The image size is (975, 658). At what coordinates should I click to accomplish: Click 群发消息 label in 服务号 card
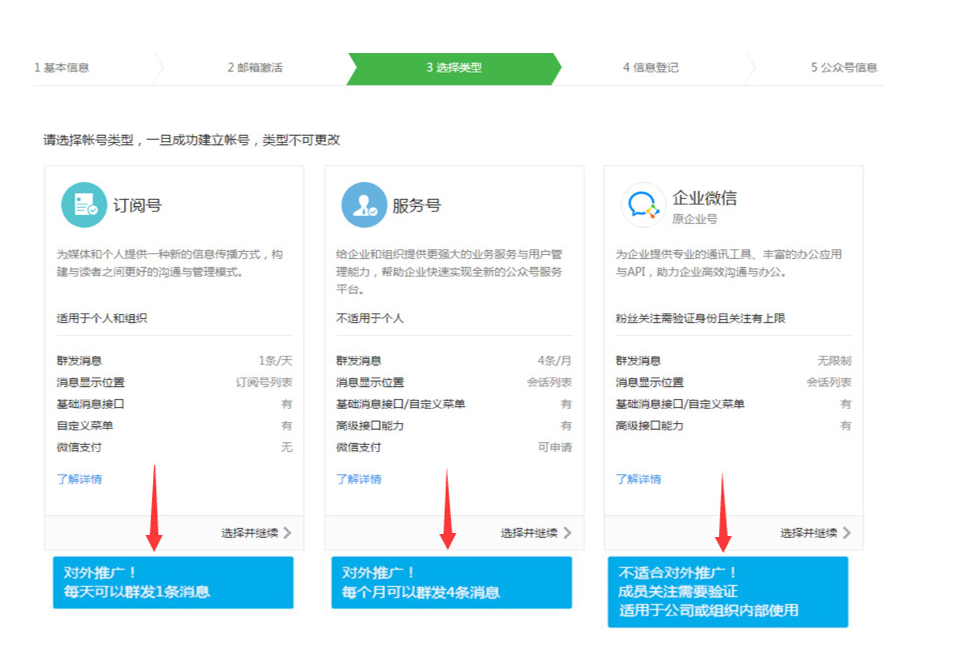(x=359, y=361)
